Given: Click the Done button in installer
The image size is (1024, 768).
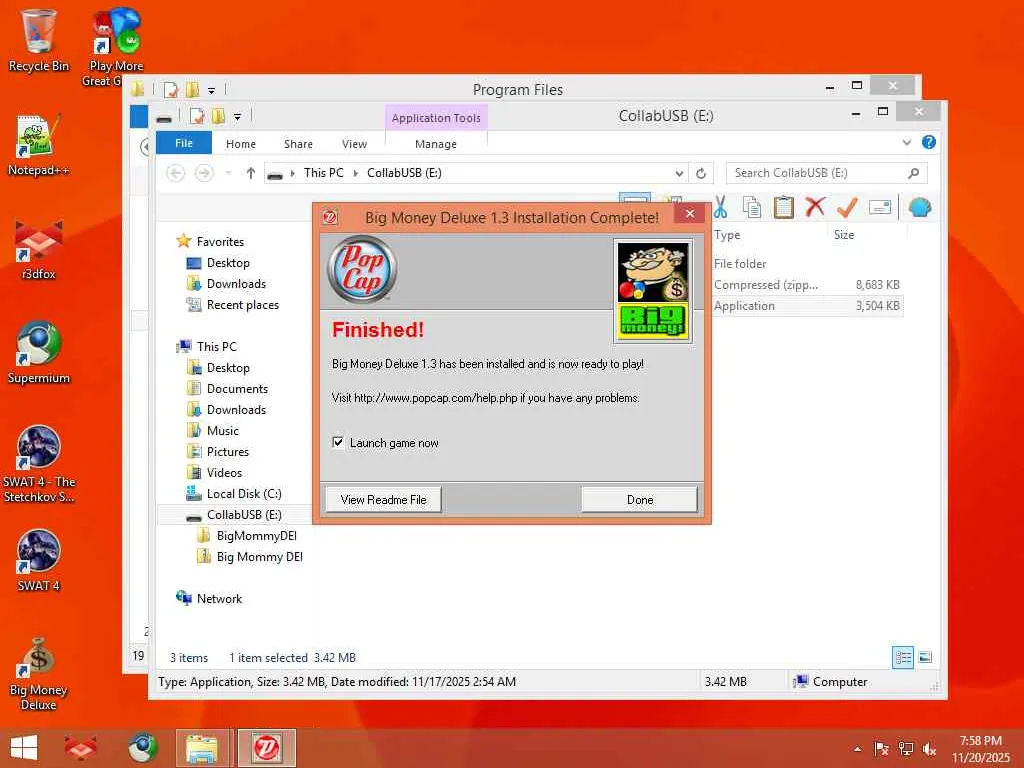Looking at the screenshot, I should point(639,500).
